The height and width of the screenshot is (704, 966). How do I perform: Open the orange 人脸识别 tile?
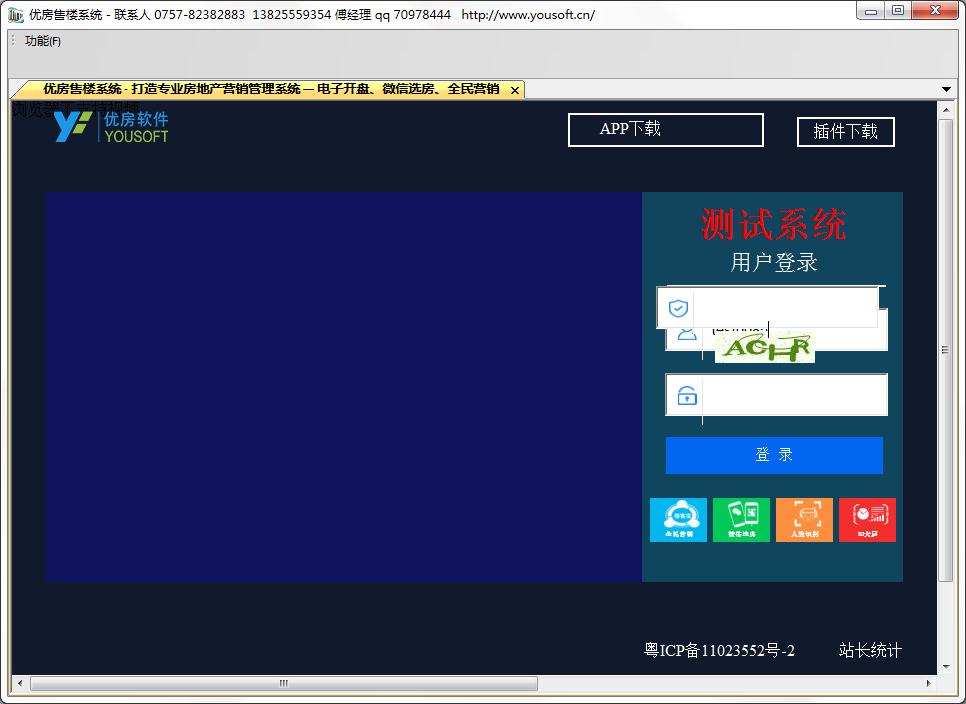[804, 520]
